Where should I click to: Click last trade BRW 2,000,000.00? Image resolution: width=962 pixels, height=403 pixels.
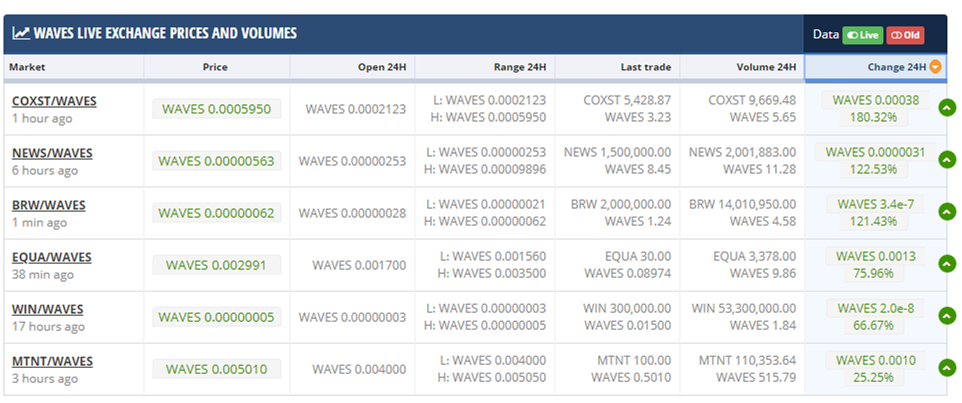point(621,204)
